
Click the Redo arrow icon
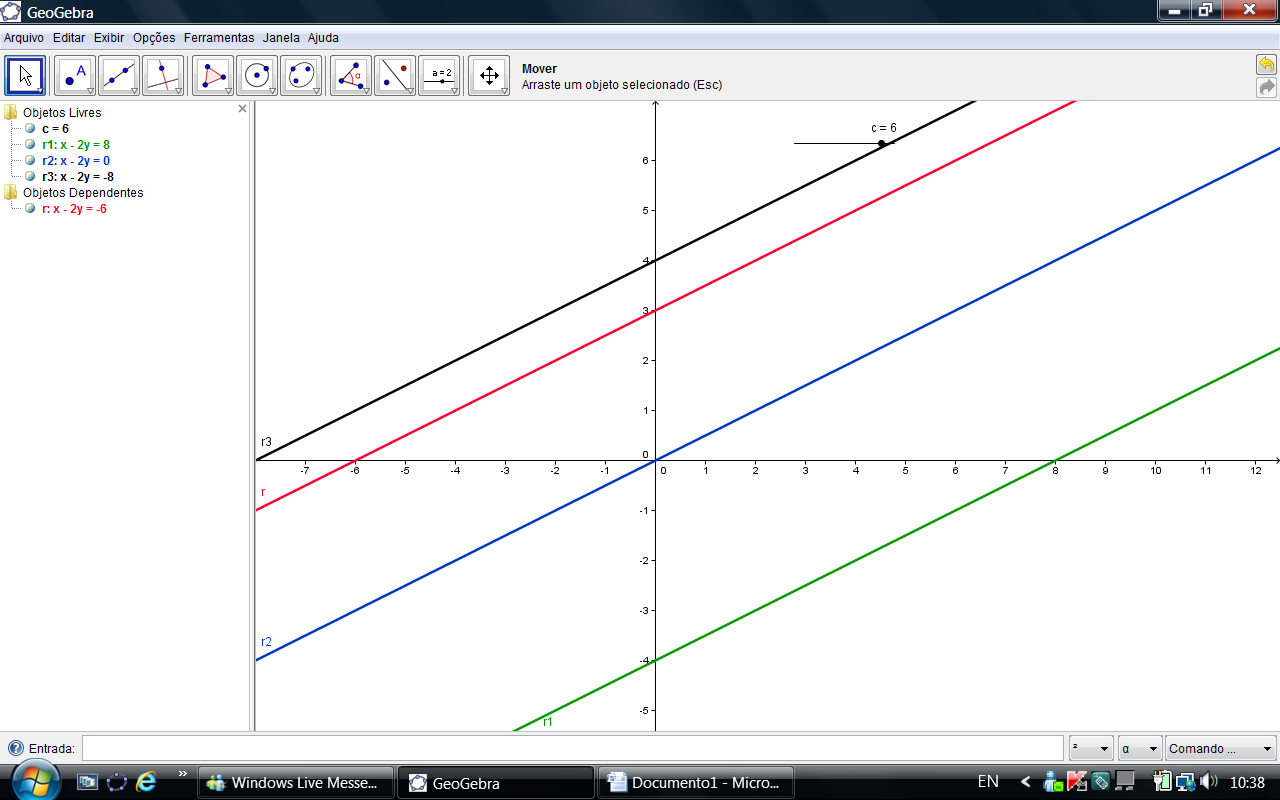(1266, 87)
